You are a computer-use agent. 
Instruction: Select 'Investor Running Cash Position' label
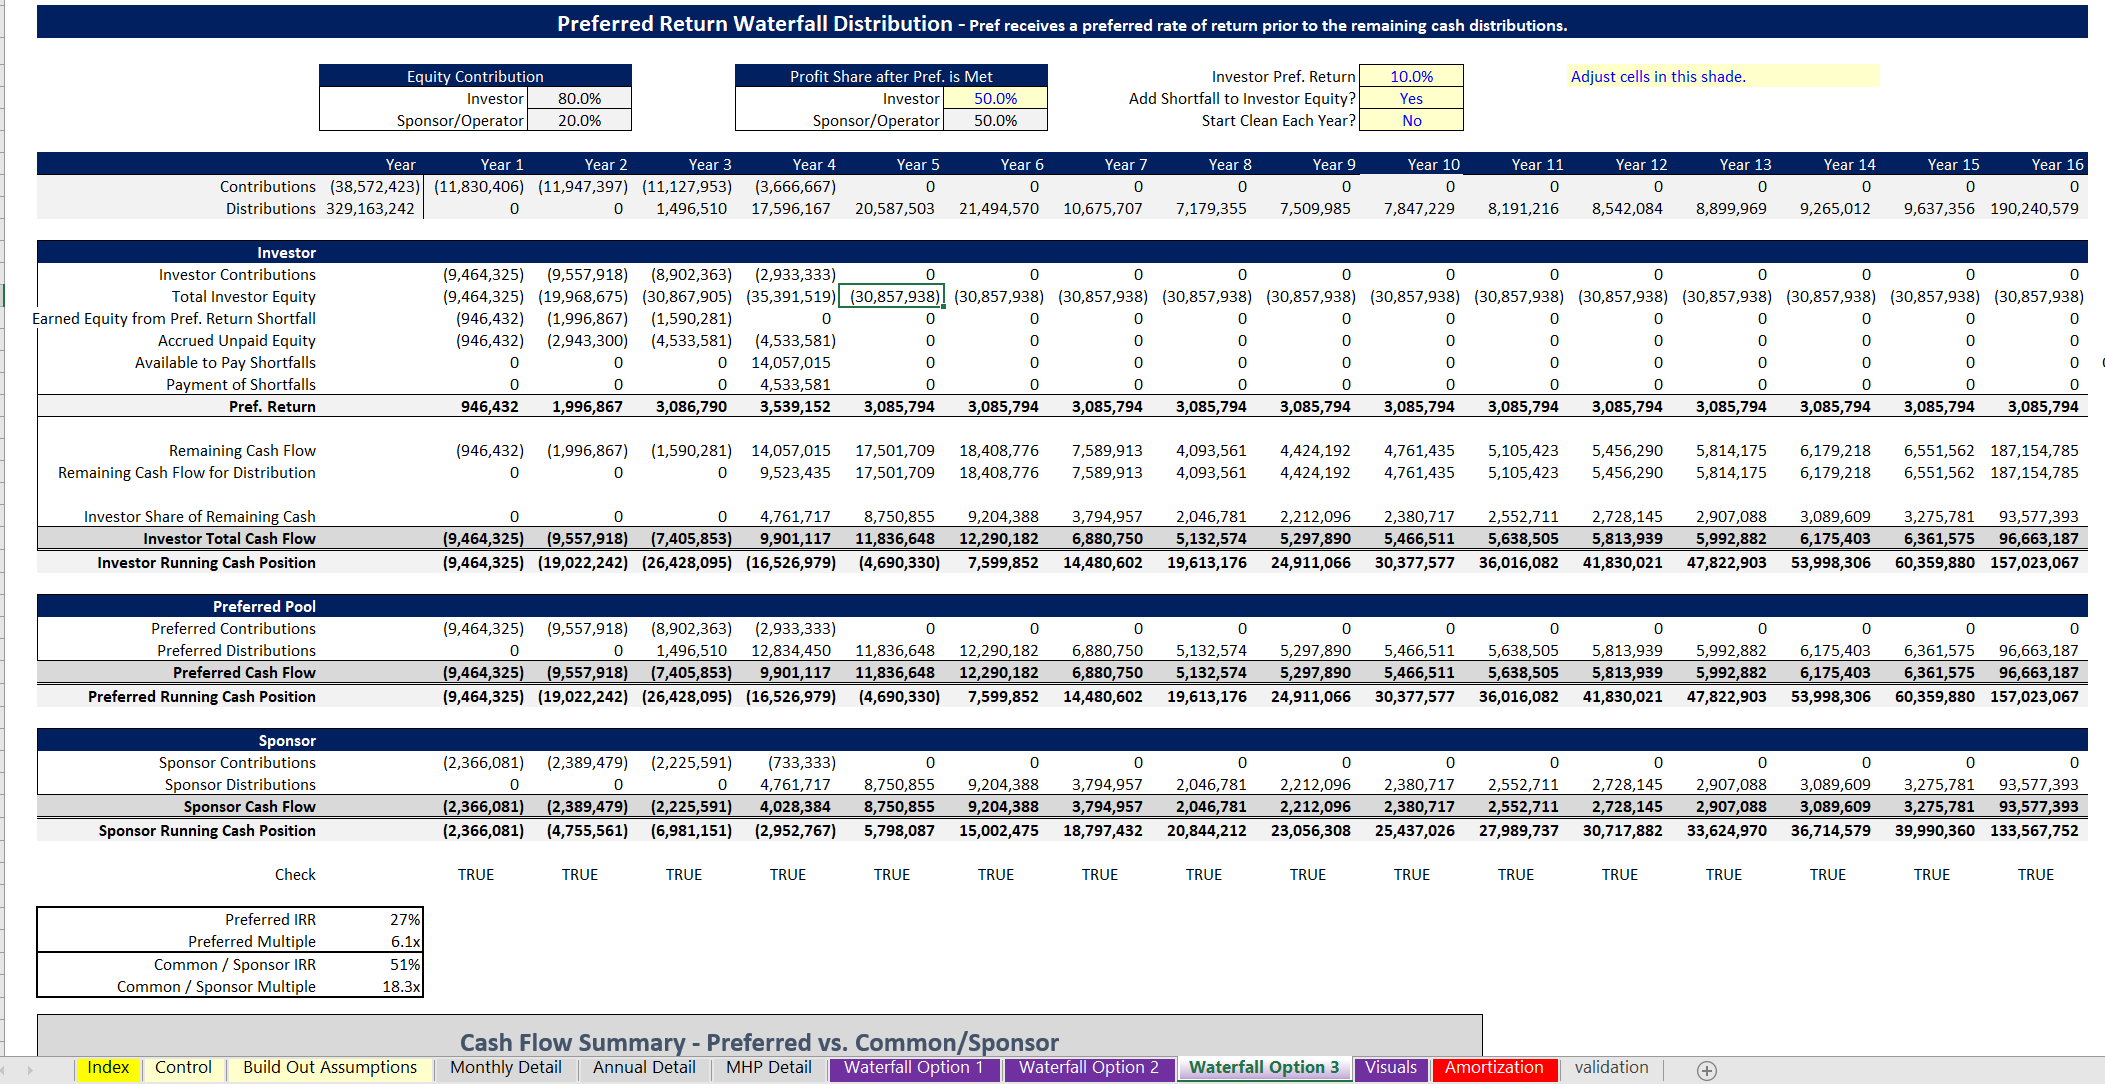click(x=206, y=562)
